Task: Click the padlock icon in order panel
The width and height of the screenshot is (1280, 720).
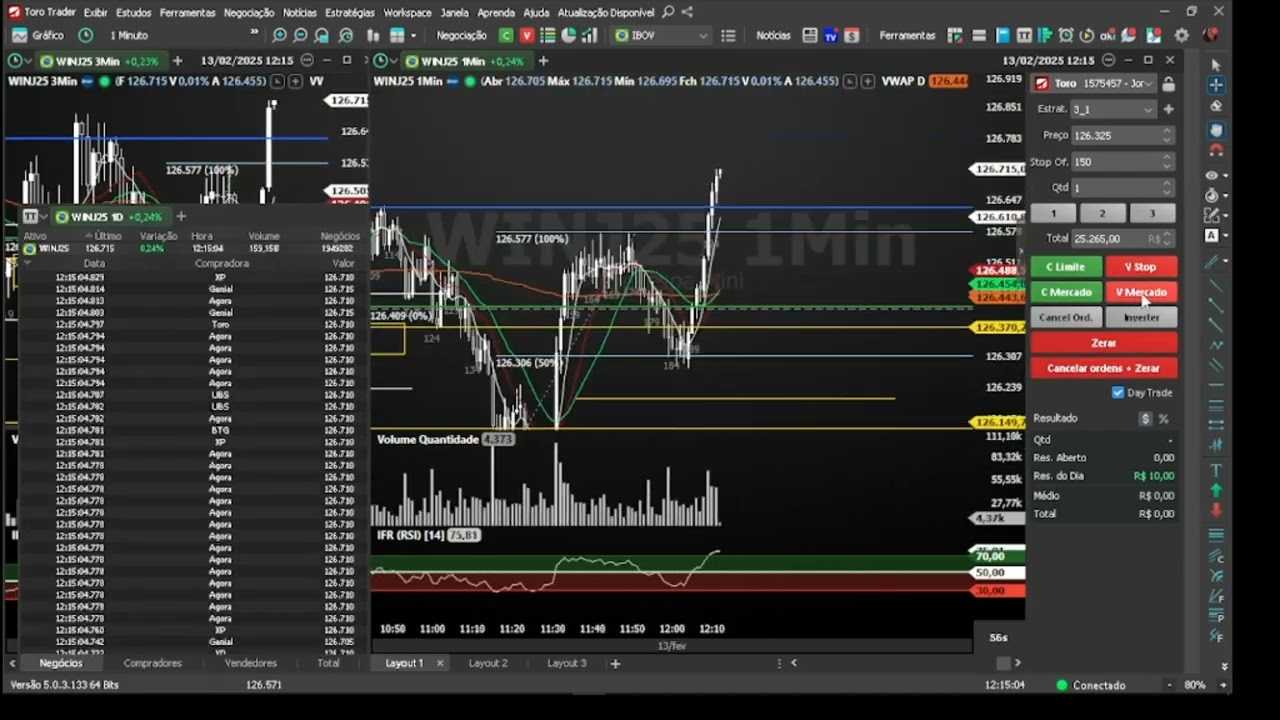Action: 1168,84
